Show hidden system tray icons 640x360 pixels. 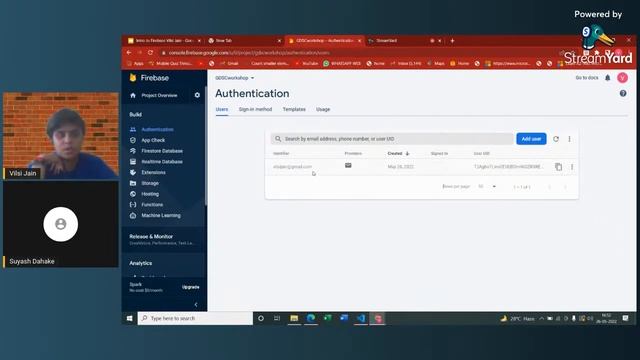point(542,318)
